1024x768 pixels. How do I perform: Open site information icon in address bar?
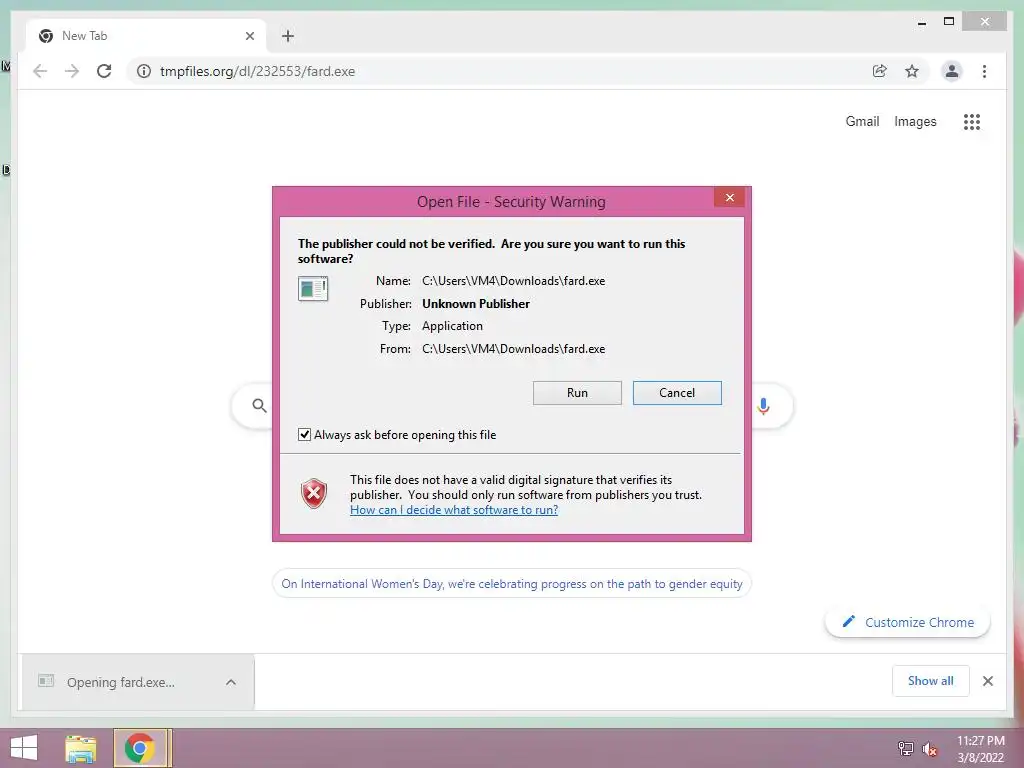(x=144, y=71)
